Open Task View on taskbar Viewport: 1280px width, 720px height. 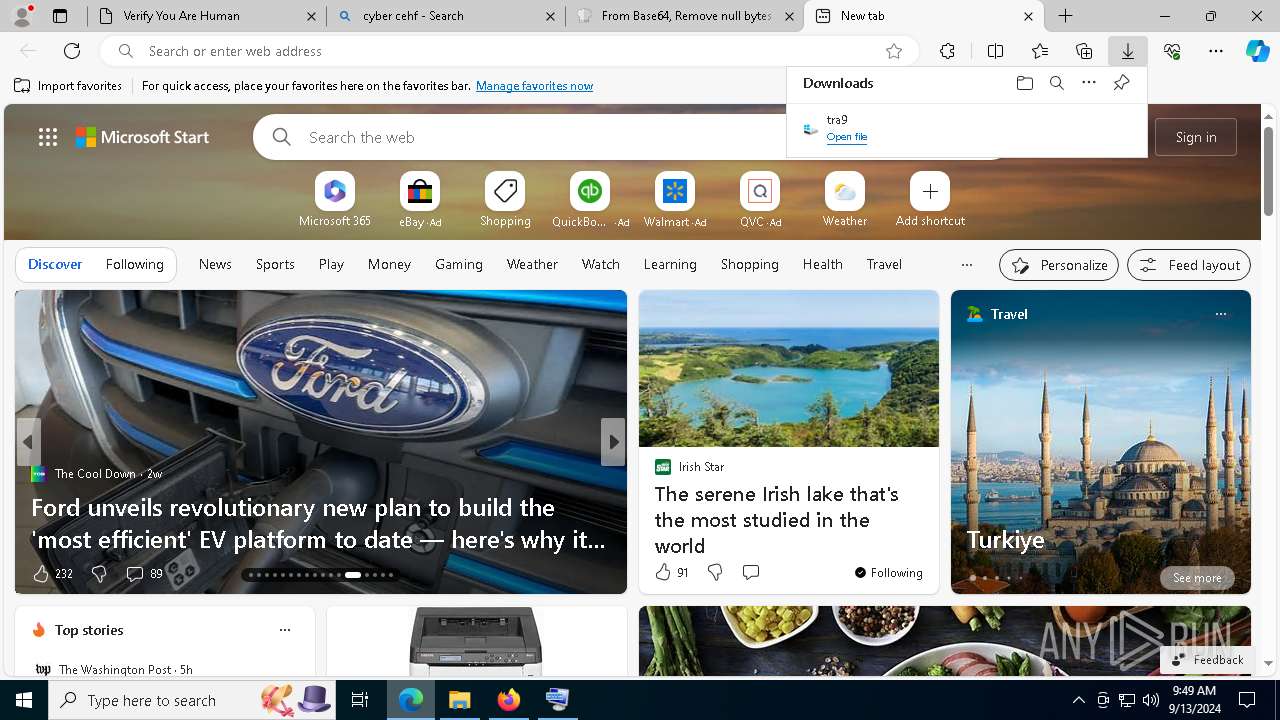pos(360,700)
